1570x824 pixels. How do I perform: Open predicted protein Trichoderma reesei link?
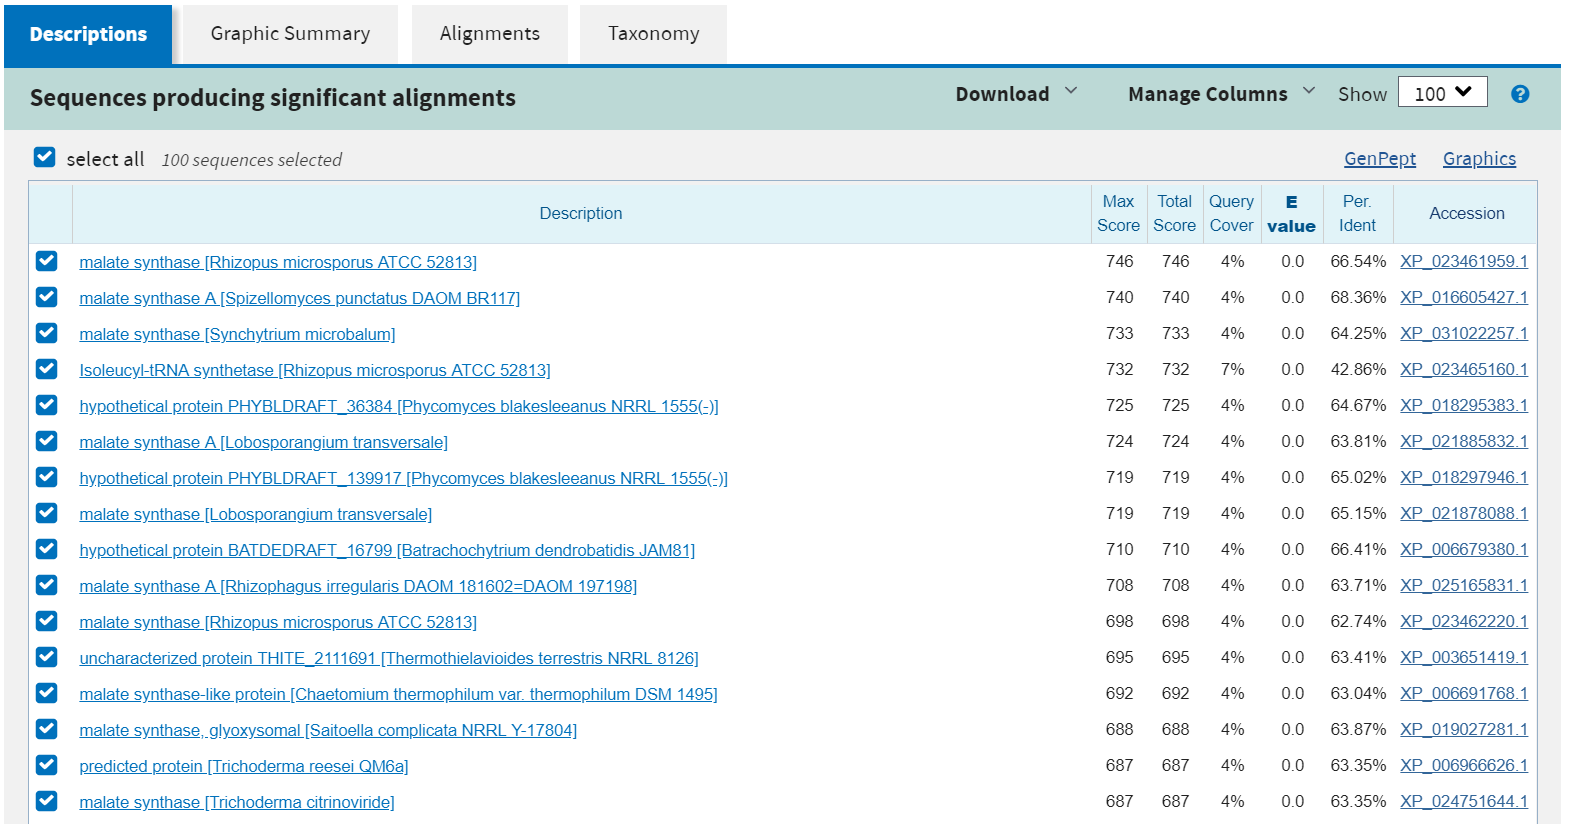click(244, 766)
